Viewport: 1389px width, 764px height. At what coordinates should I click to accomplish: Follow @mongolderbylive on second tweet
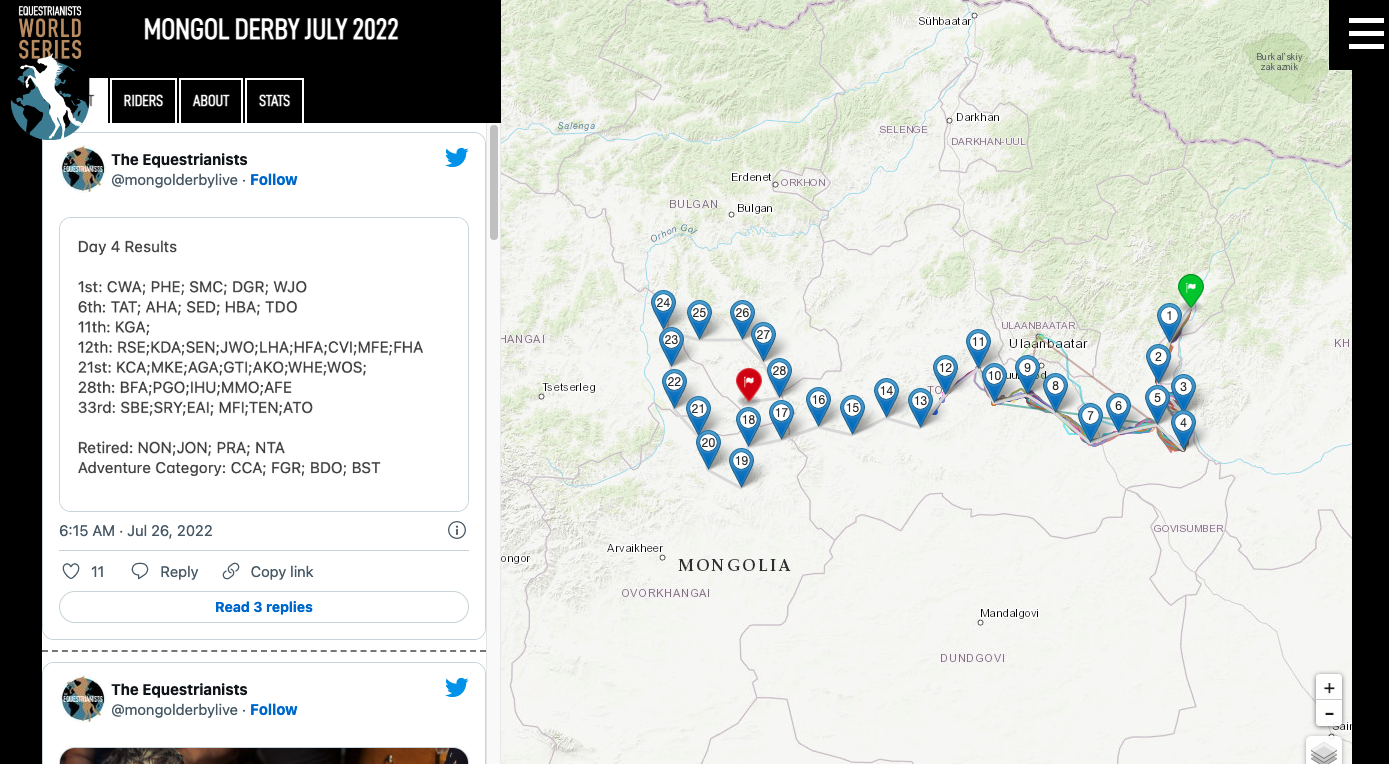click(x=274, y=710)
